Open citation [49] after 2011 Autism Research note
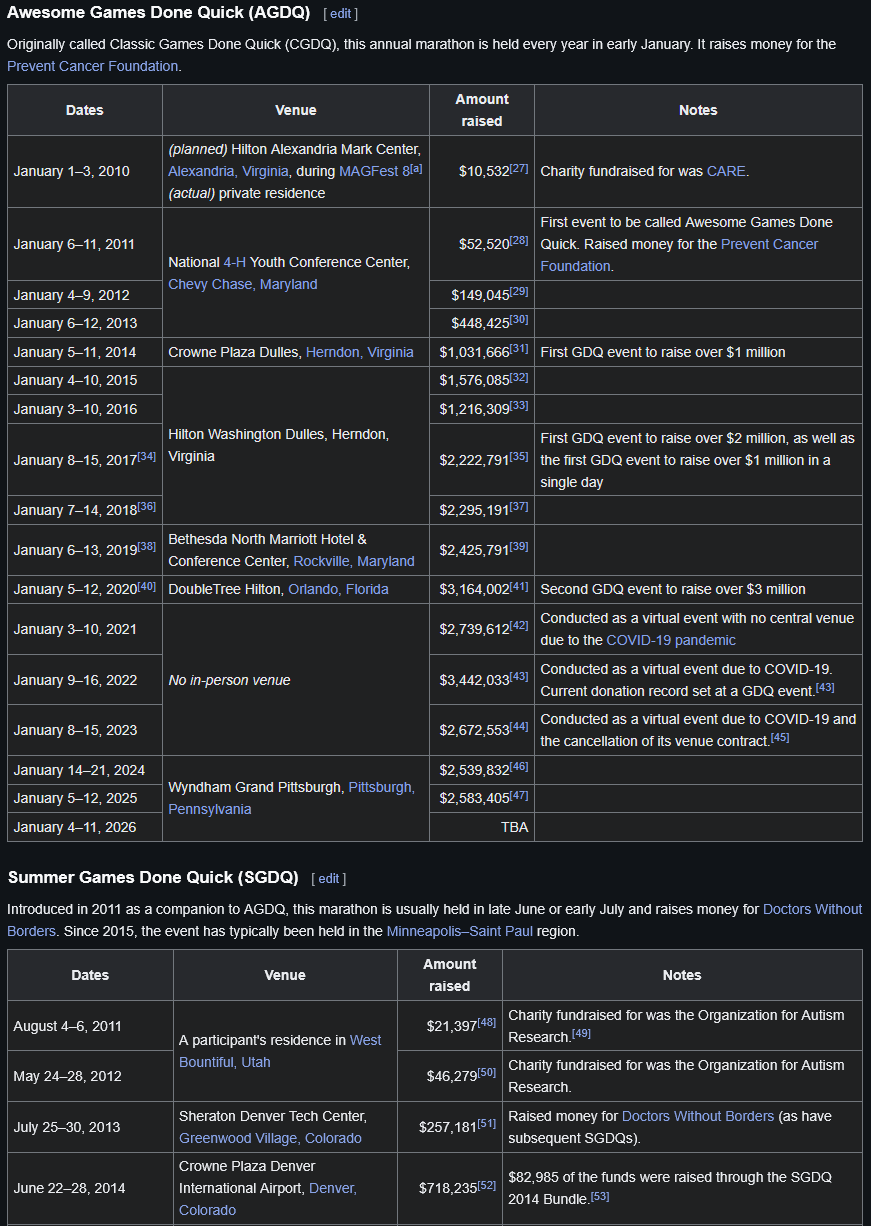The height and width of the screenshot is (1226, 871). (x=580, y=1034)
